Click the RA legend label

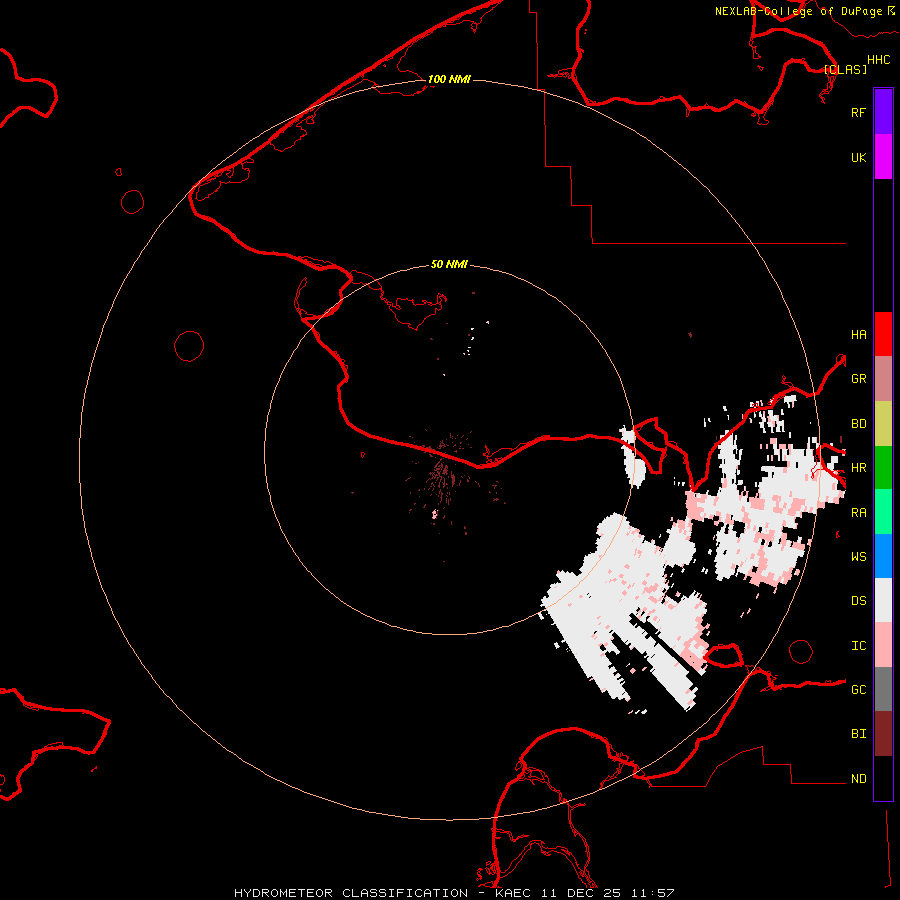[858, 512]
